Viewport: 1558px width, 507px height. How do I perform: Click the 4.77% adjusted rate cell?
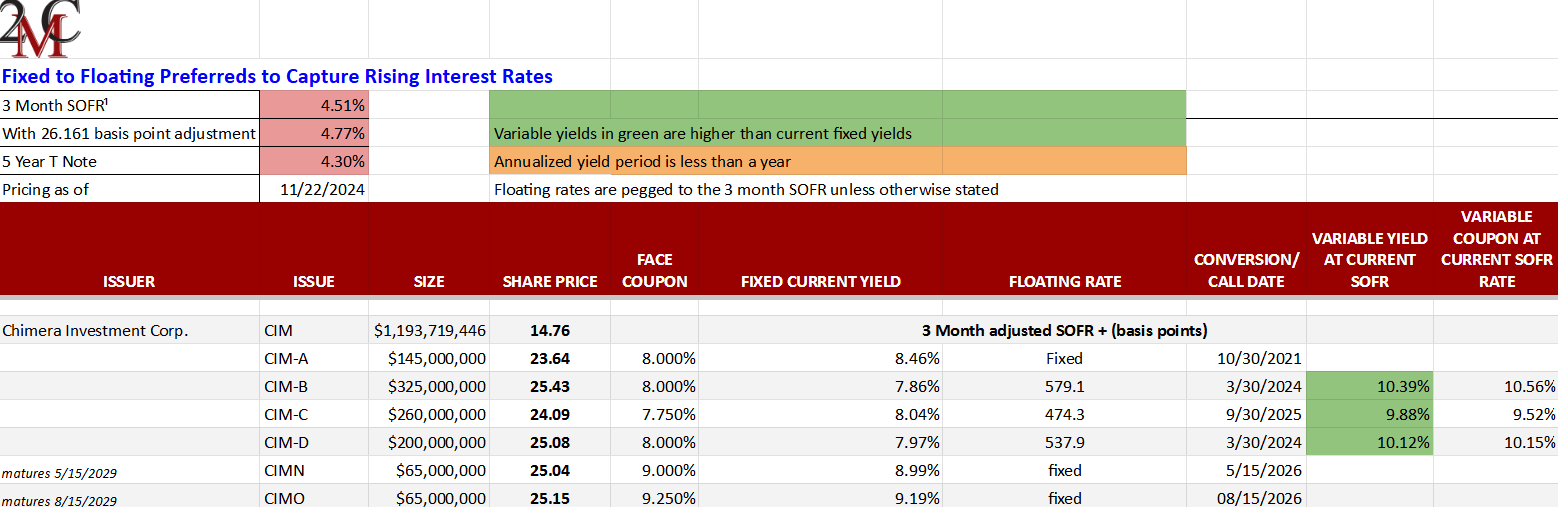pos(314,133)
